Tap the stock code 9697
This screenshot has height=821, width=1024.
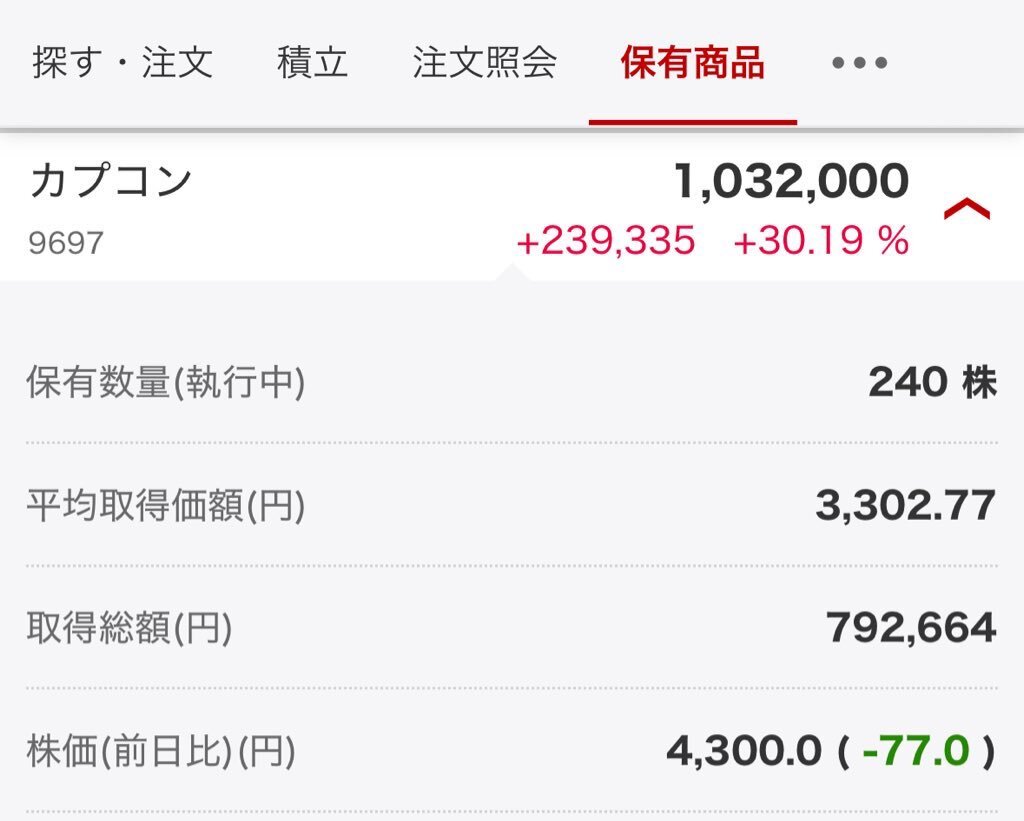66,243
